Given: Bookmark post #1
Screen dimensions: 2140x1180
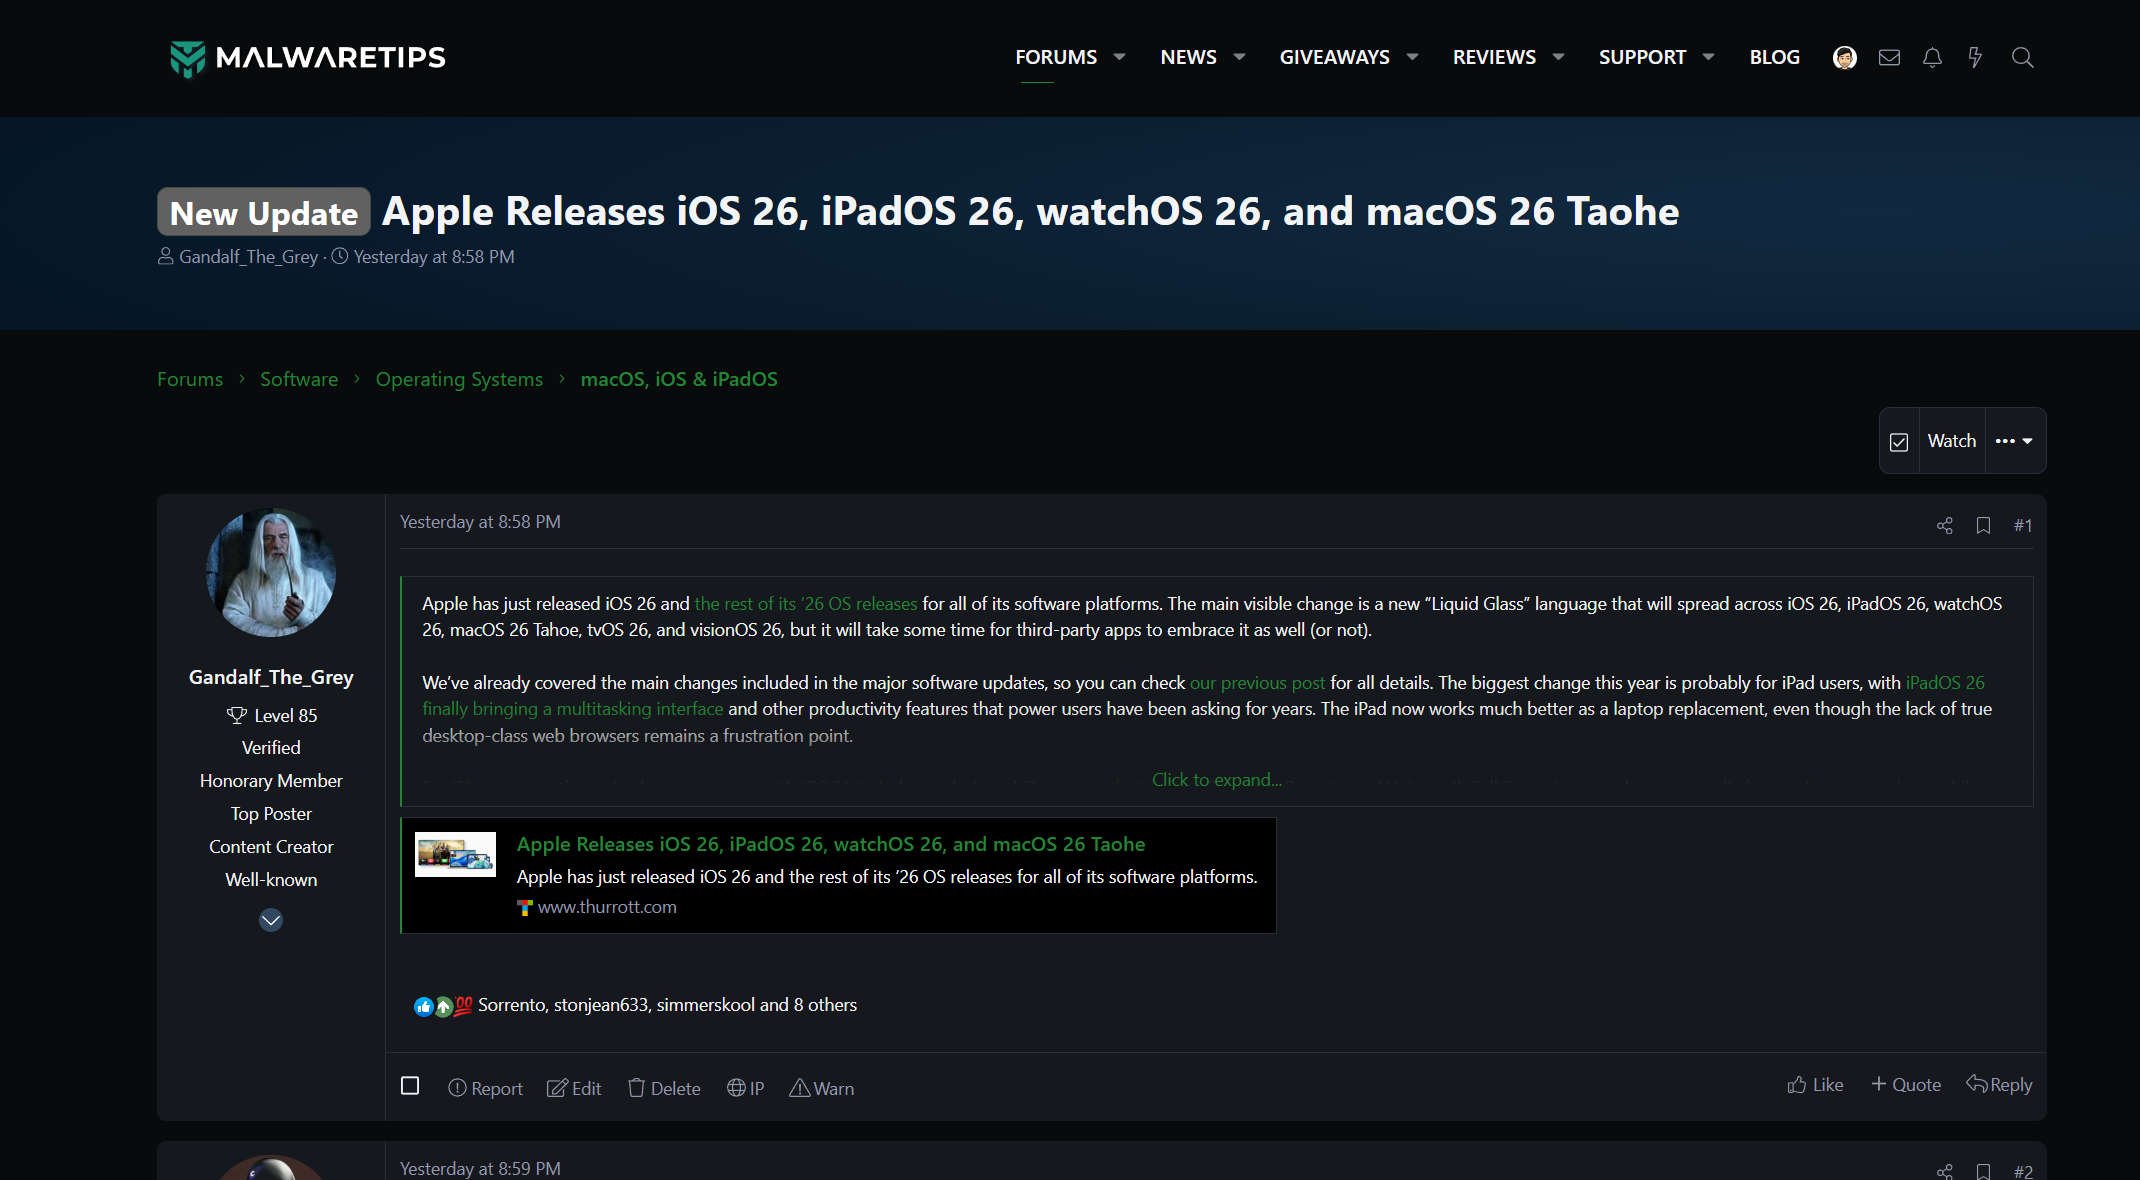Looking at the screenshot, I should point(1983,525).
